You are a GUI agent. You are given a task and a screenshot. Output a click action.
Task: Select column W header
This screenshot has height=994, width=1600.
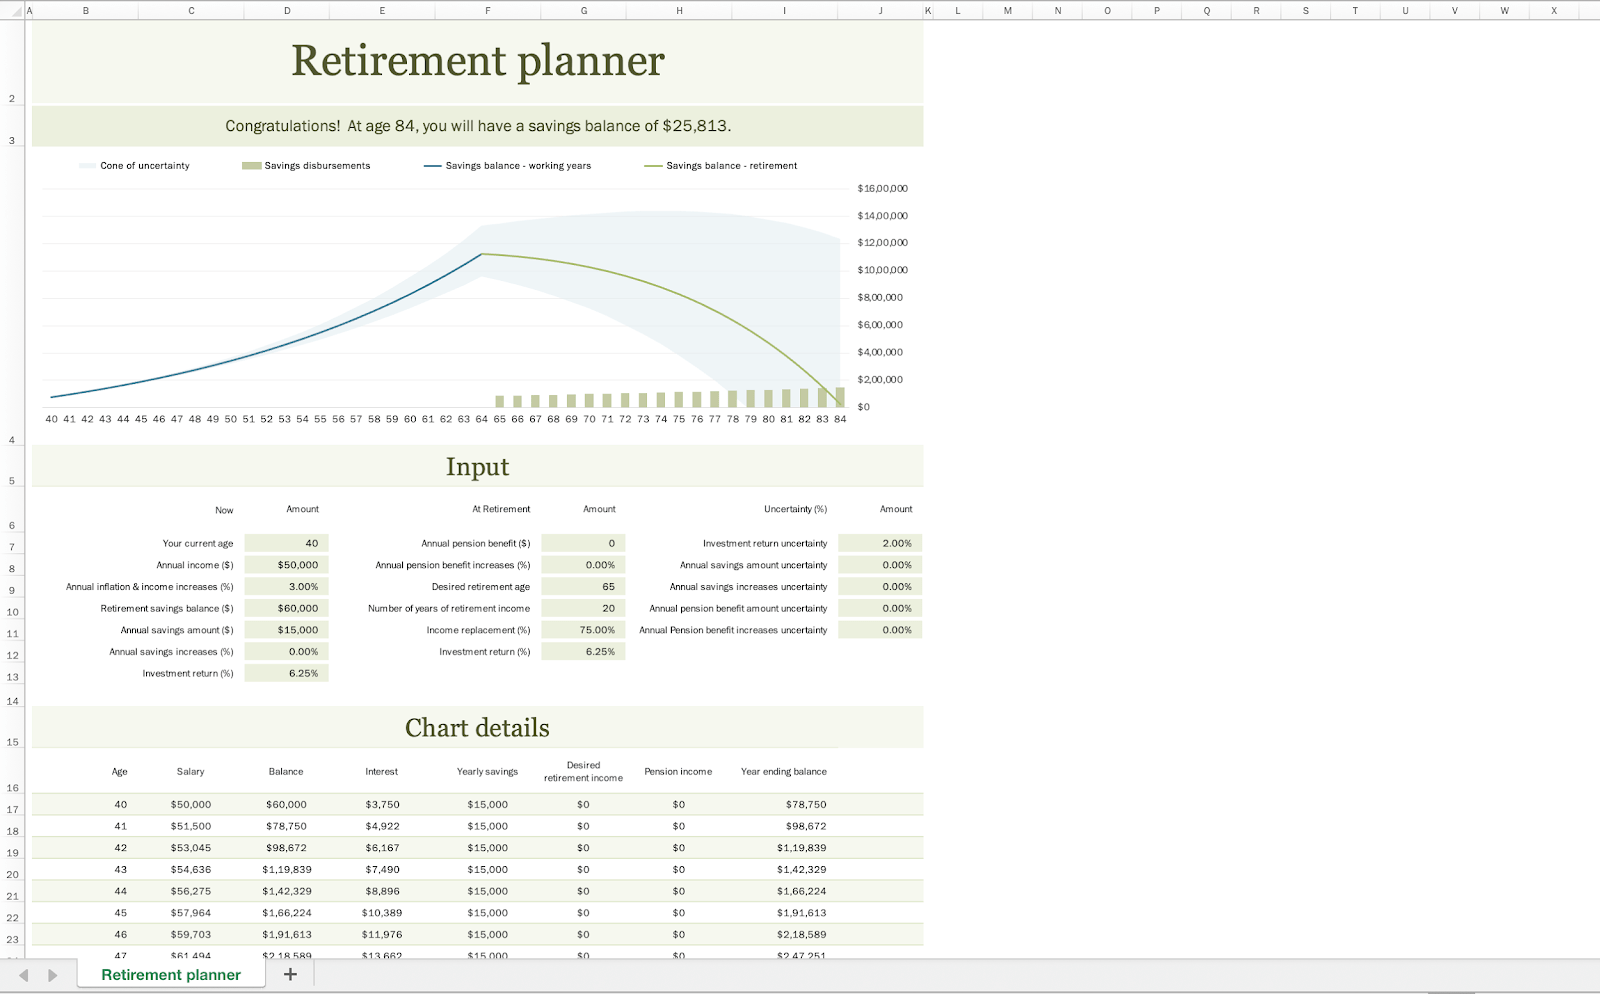click(1504, 10)
